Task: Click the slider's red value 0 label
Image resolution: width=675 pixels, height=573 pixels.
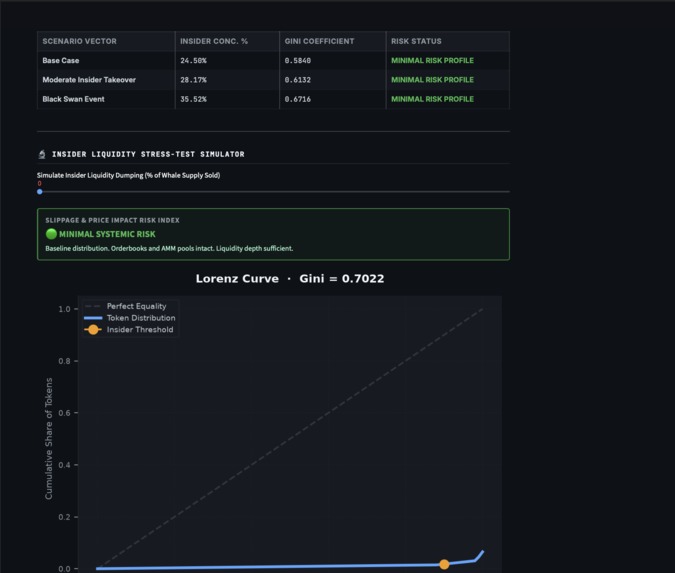Action: click(39, 183)
